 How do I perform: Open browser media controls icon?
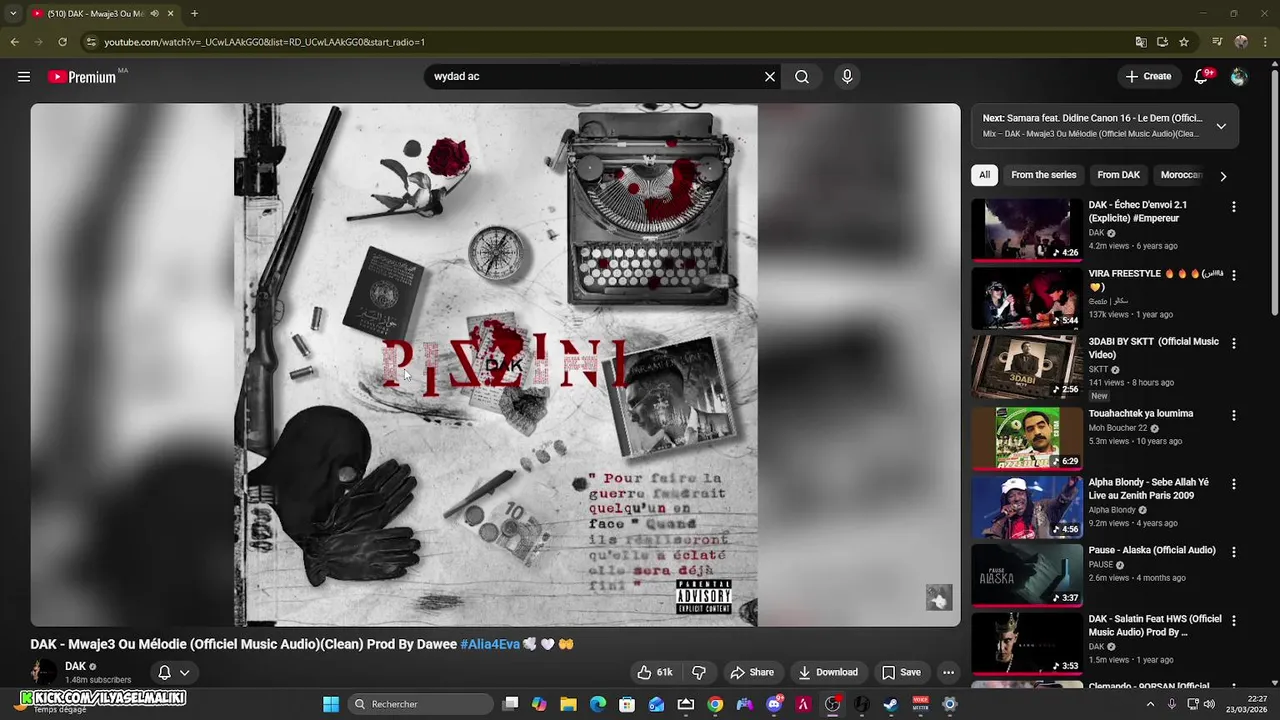click(x=1217, y=42)
